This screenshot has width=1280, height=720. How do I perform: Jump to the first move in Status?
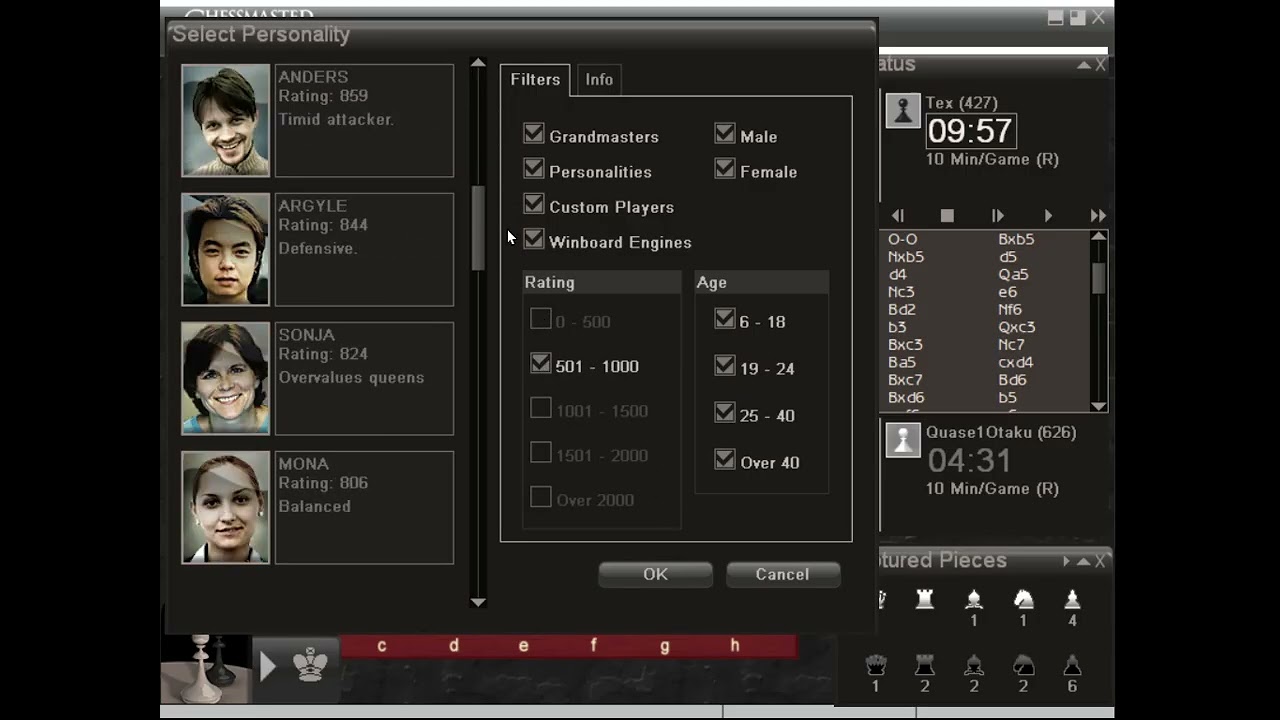tap(898, 216)
